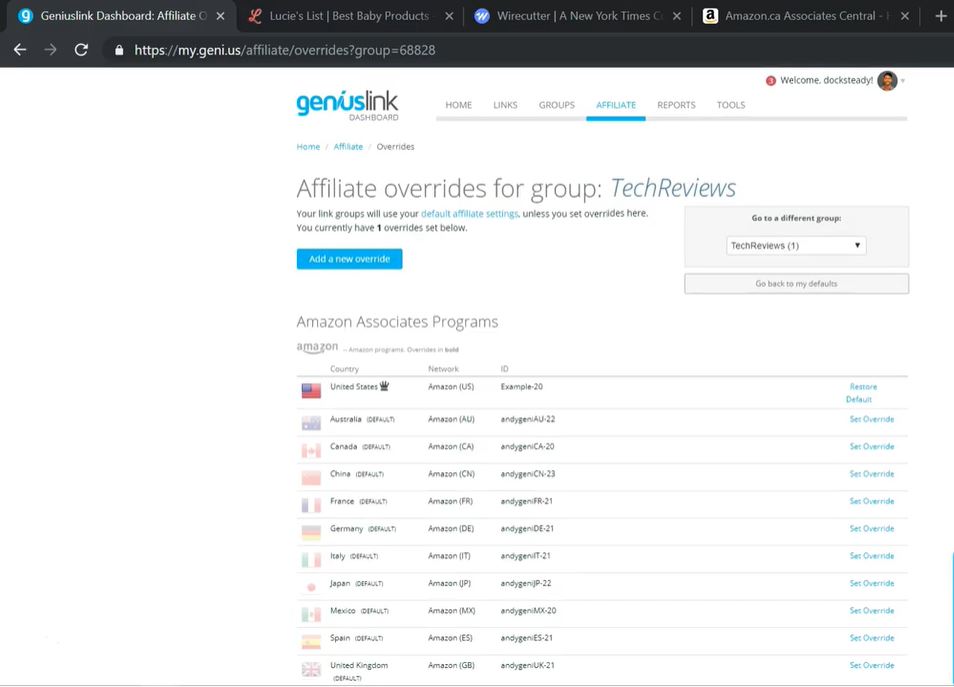Click Set Override for Italy
The width and height of the screenshot is (954, 687).
[872, 556]
